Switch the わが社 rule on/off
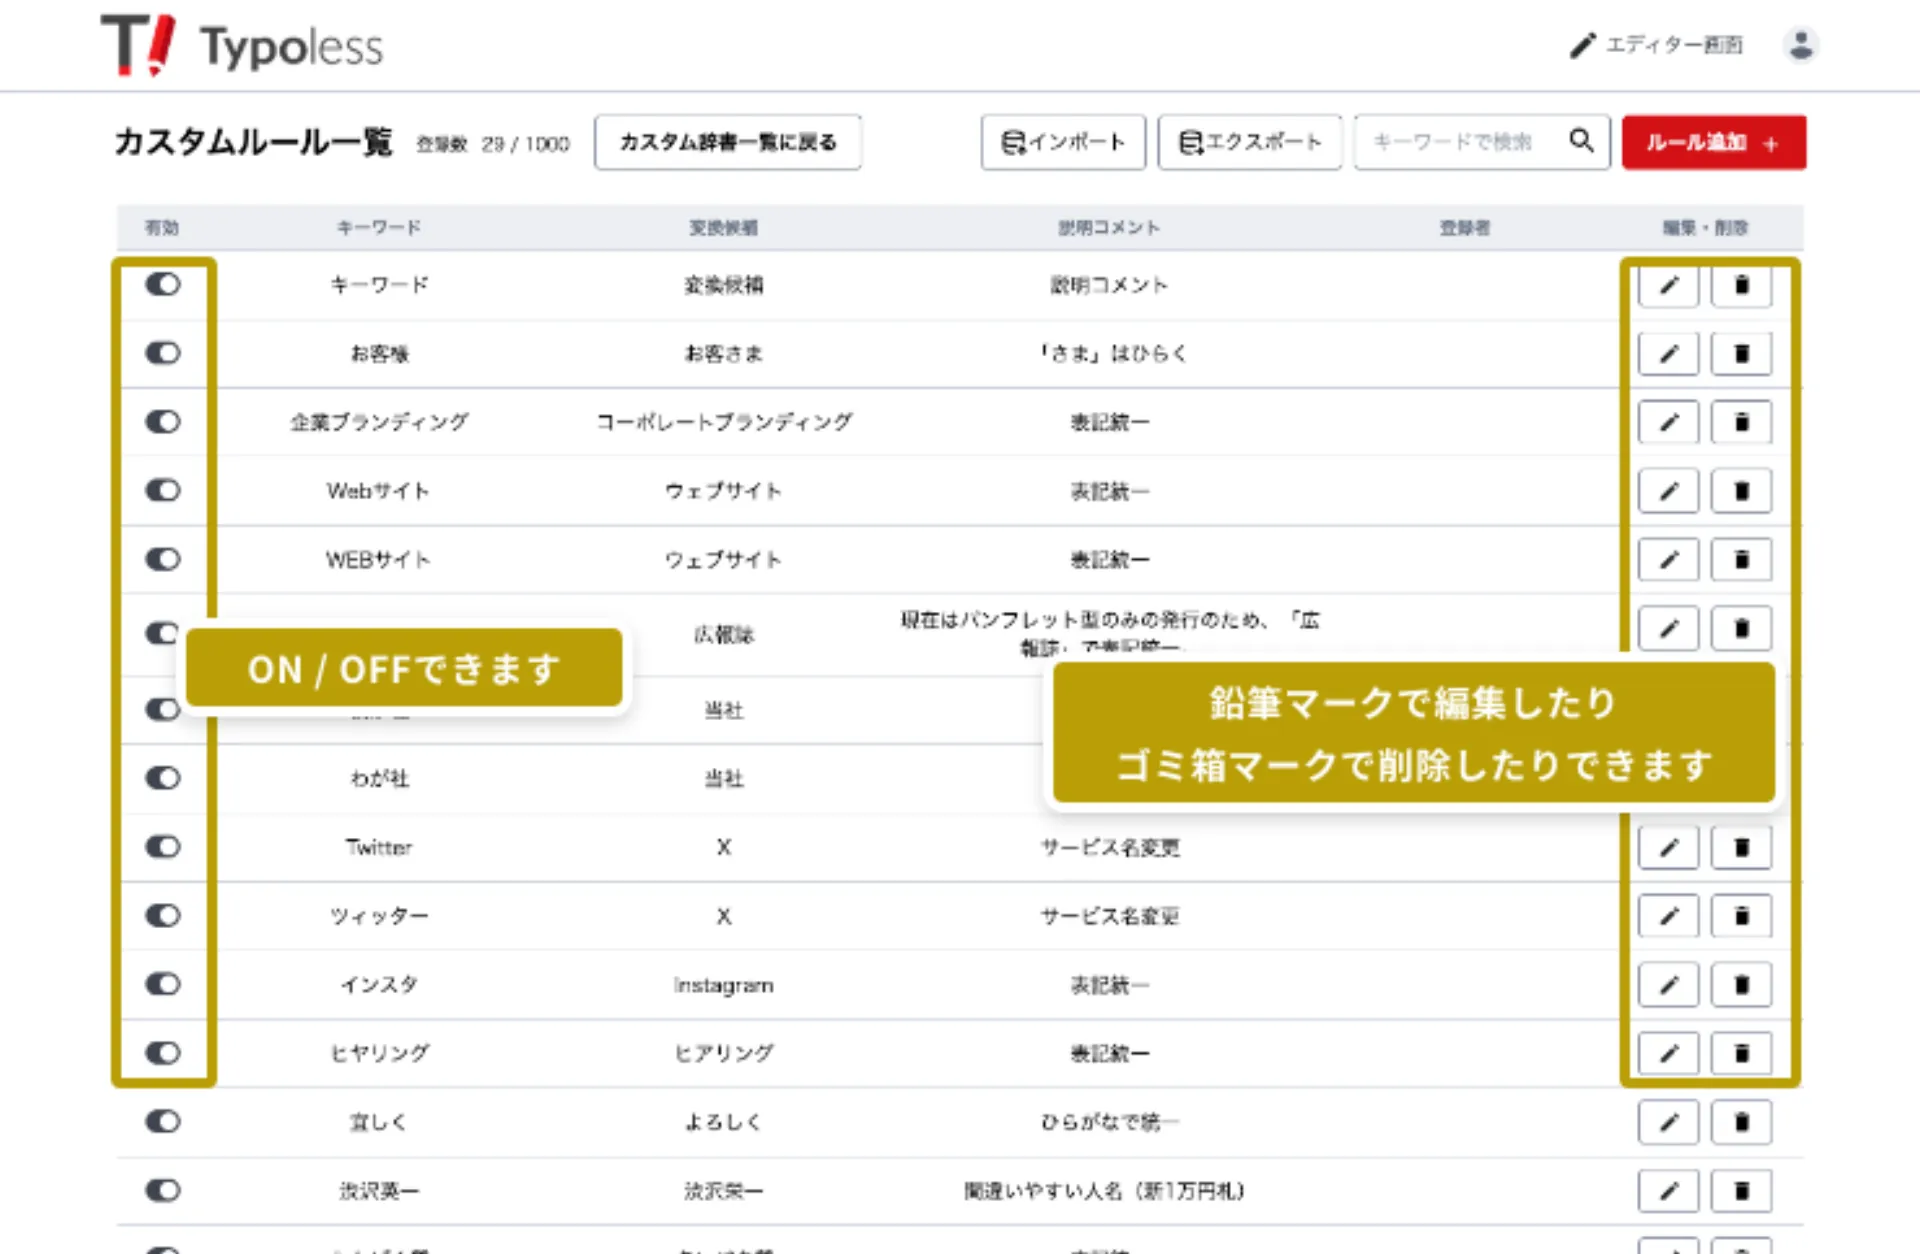Screen dimensions: 1920x1254 pos(163,778)
